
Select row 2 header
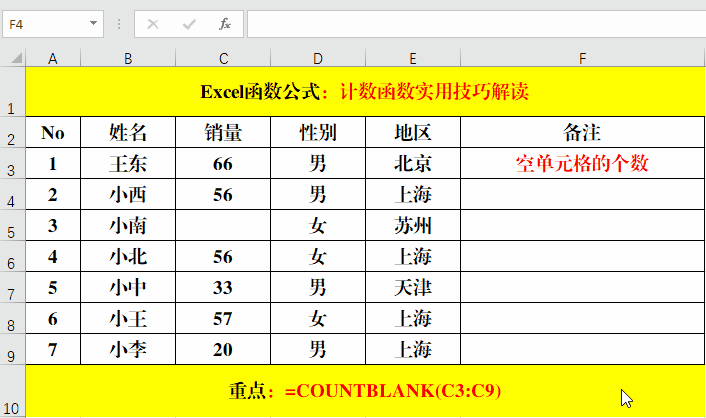(x=13, y=132)
